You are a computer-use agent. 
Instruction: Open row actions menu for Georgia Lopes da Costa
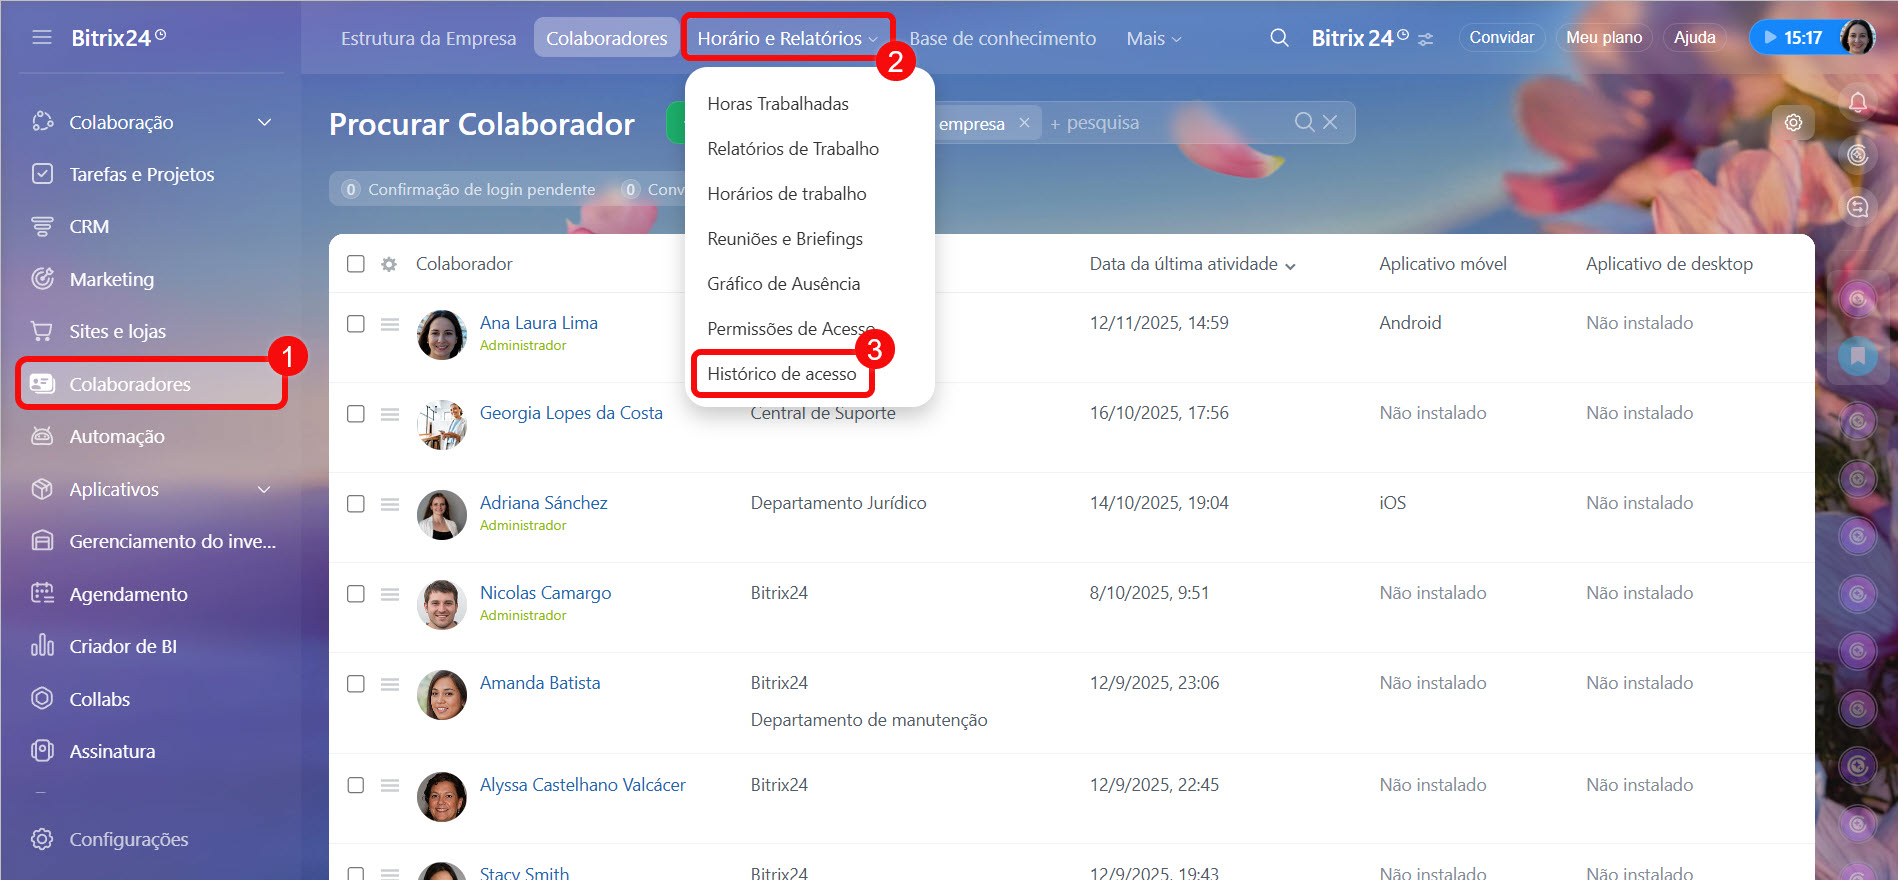pyautogui.click(x=390, y=414)
